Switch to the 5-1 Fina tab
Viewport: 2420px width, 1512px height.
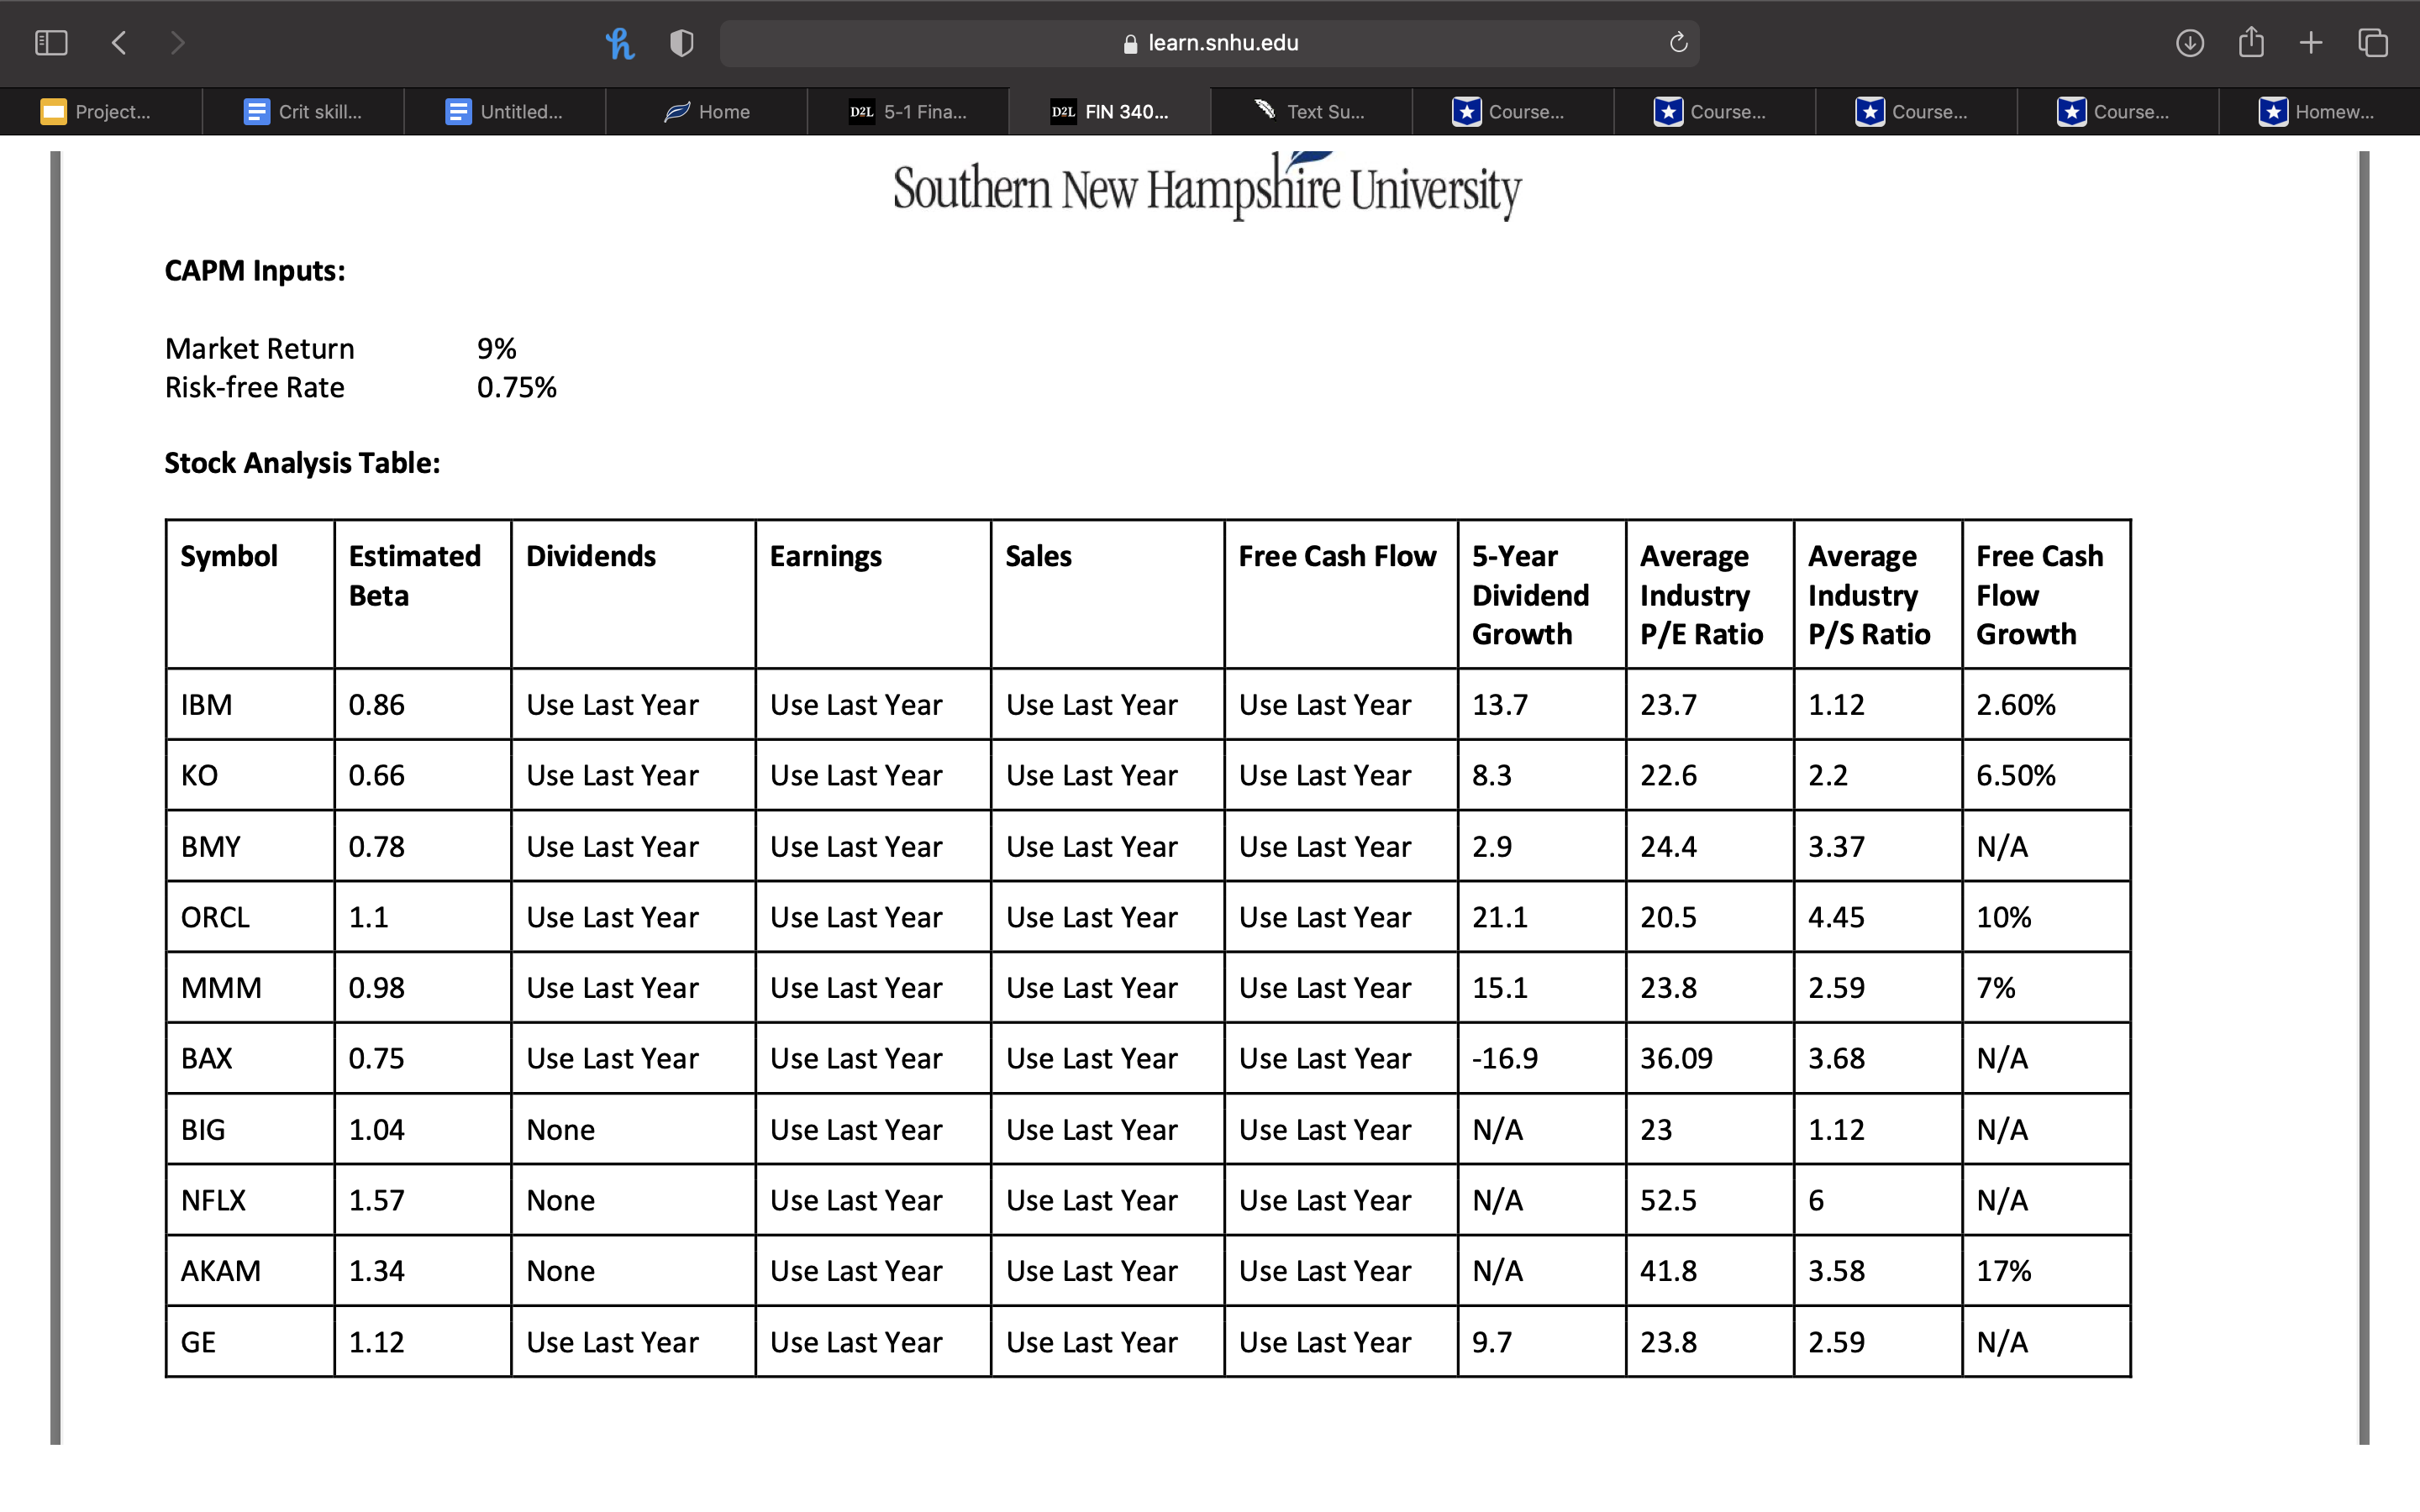(x=908, y=112)
